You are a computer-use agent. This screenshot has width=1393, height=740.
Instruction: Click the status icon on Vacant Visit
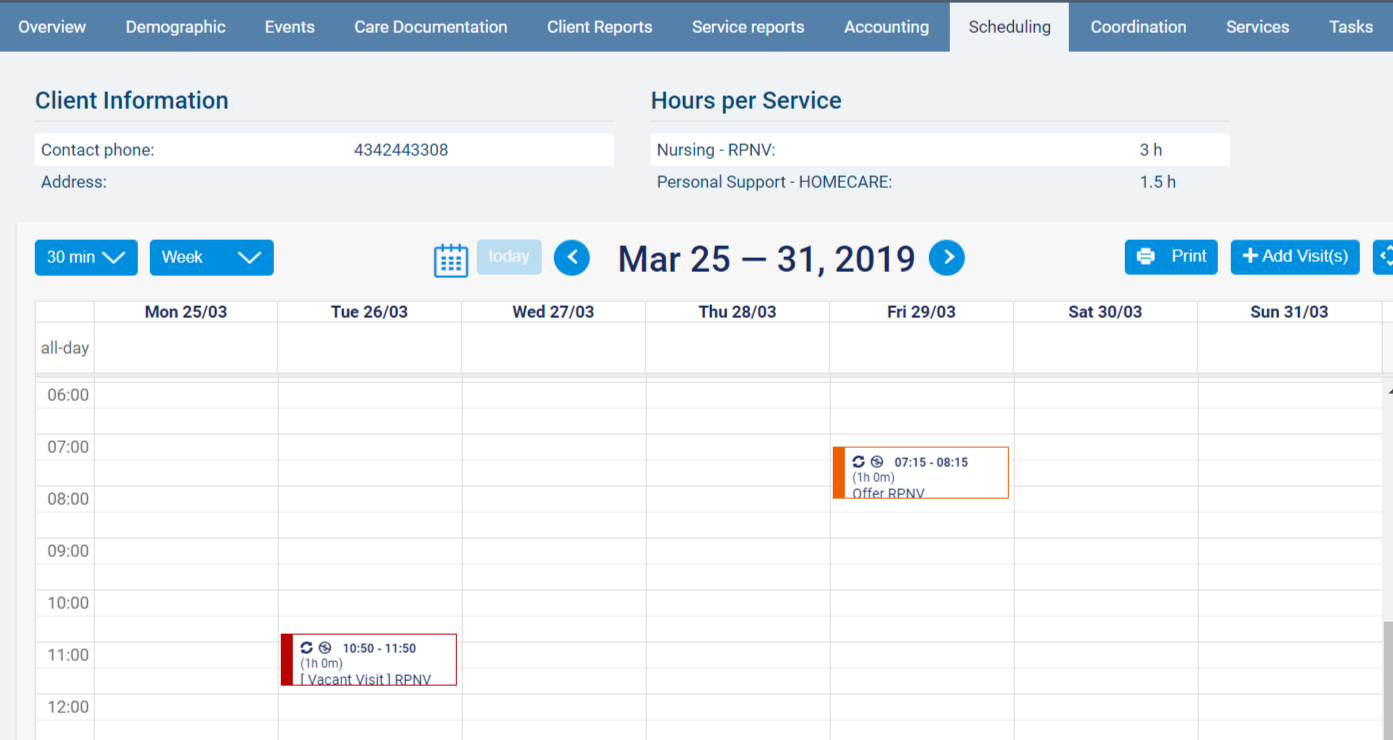click(x=325, y=648)
